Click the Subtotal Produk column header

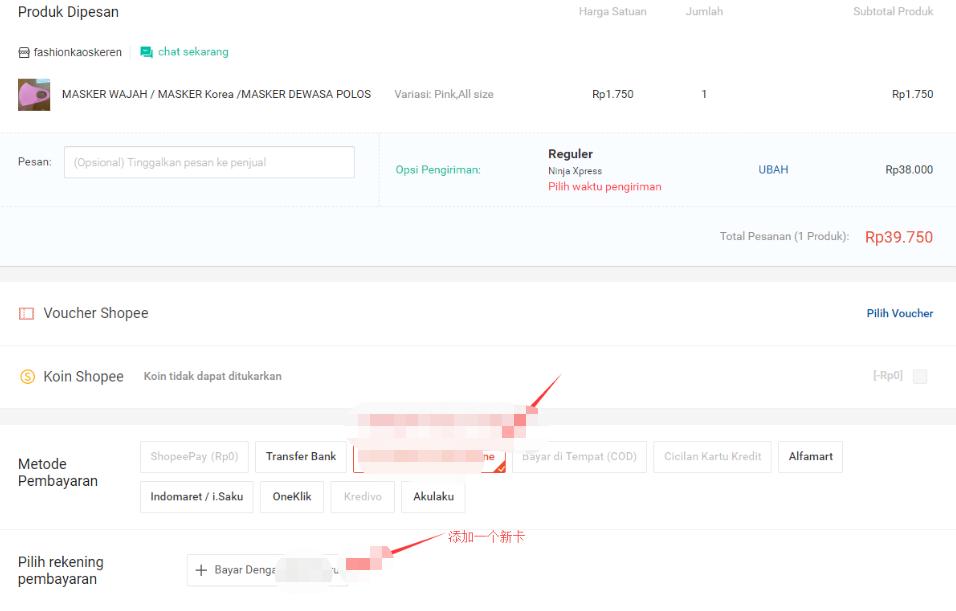click(893, 12)
